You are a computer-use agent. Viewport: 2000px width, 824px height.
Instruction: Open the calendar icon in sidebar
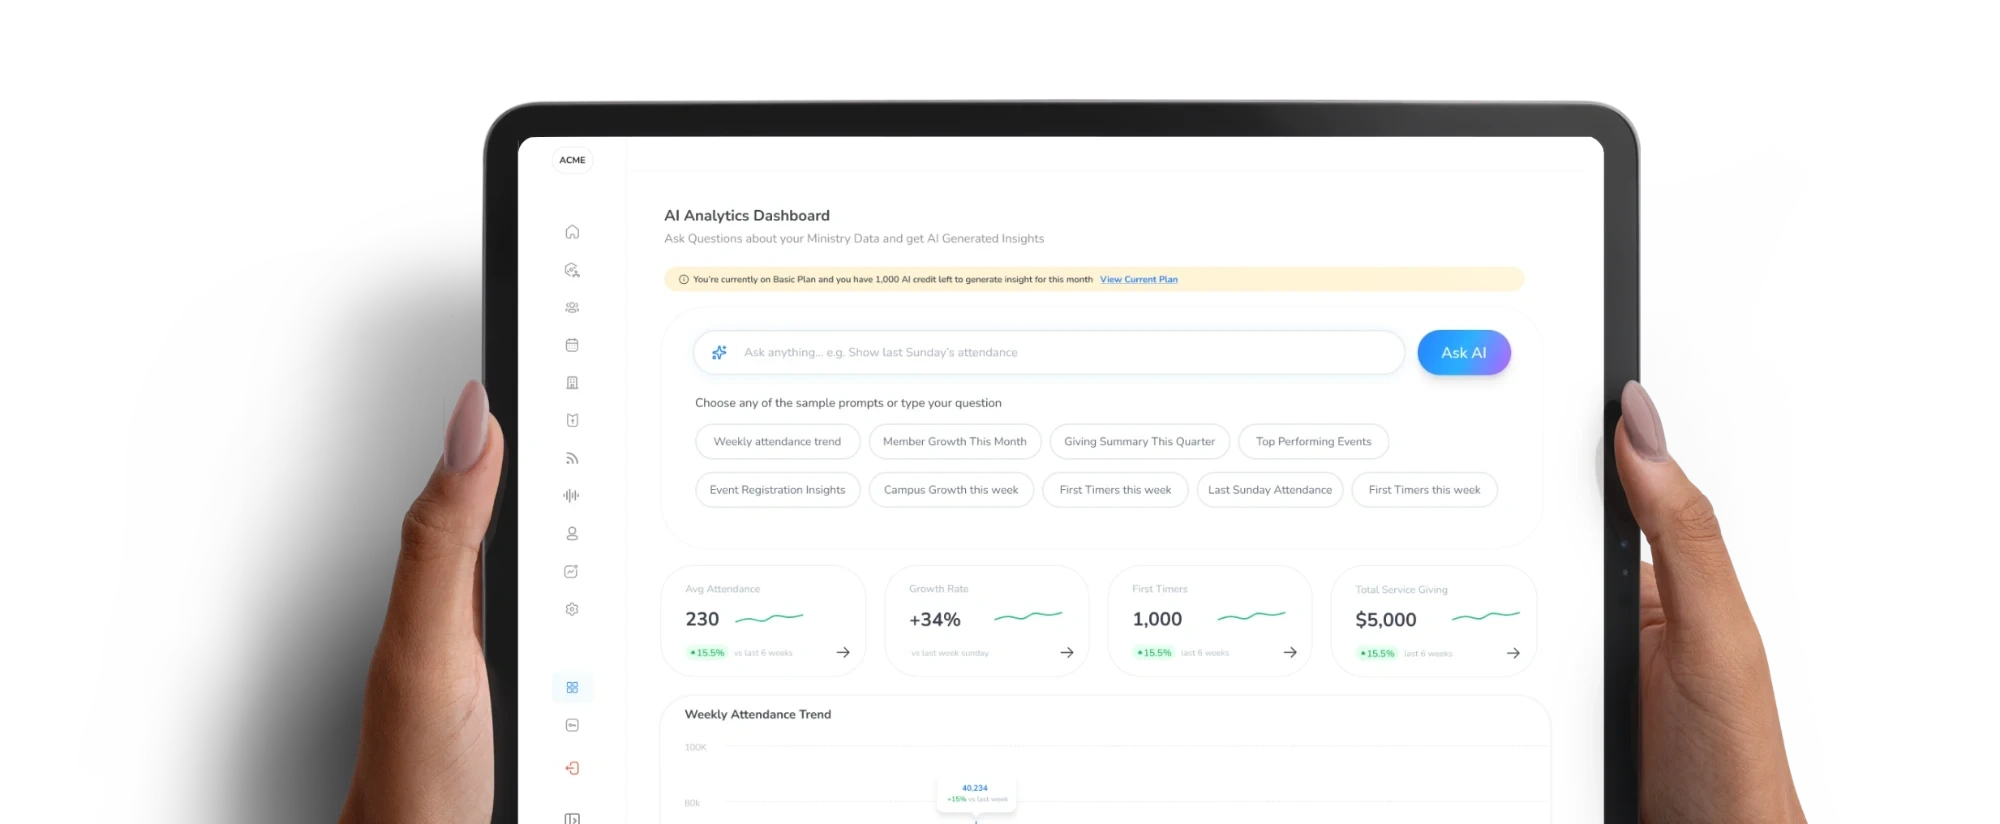point(572,345)
